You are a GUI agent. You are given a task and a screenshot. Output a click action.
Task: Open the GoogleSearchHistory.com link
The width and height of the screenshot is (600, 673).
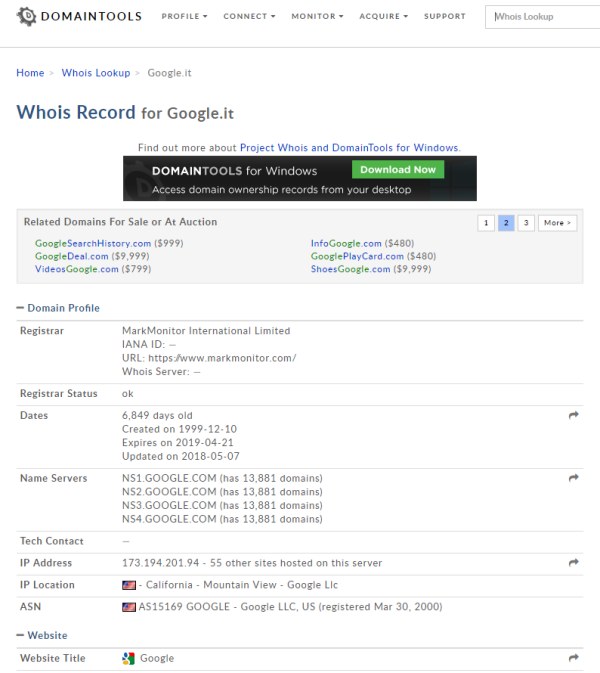tap(93, 243)
